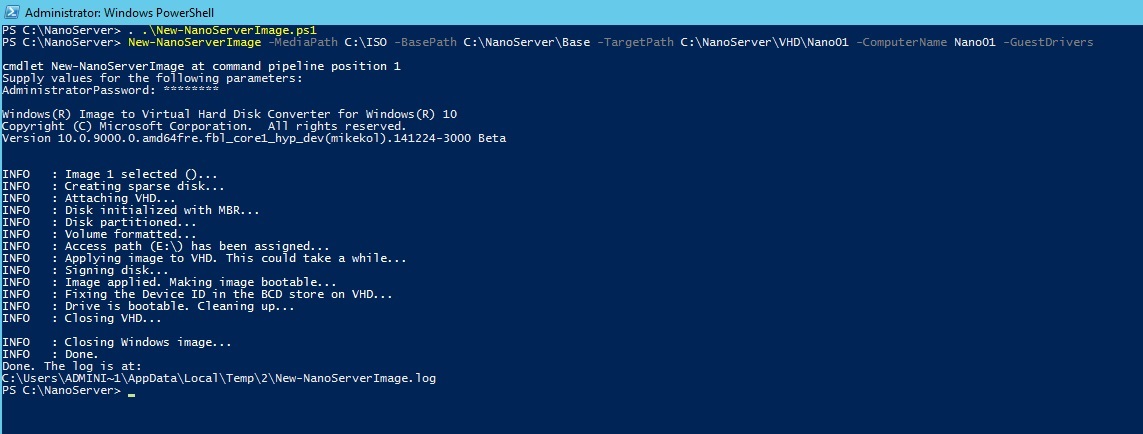Click the -GuestDrivers switch text
The width and height of the screenshot is (1143, 434).
coord(1048,42)
